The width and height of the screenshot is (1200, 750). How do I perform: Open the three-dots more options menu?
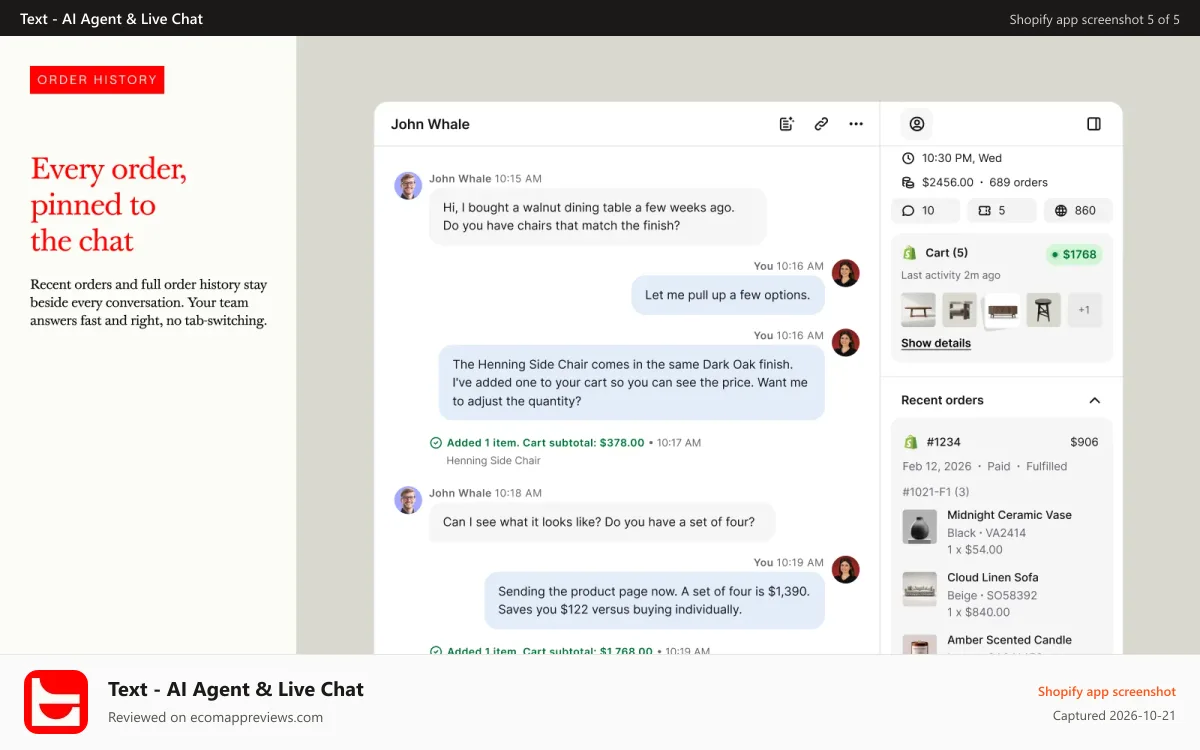[856, 124]
